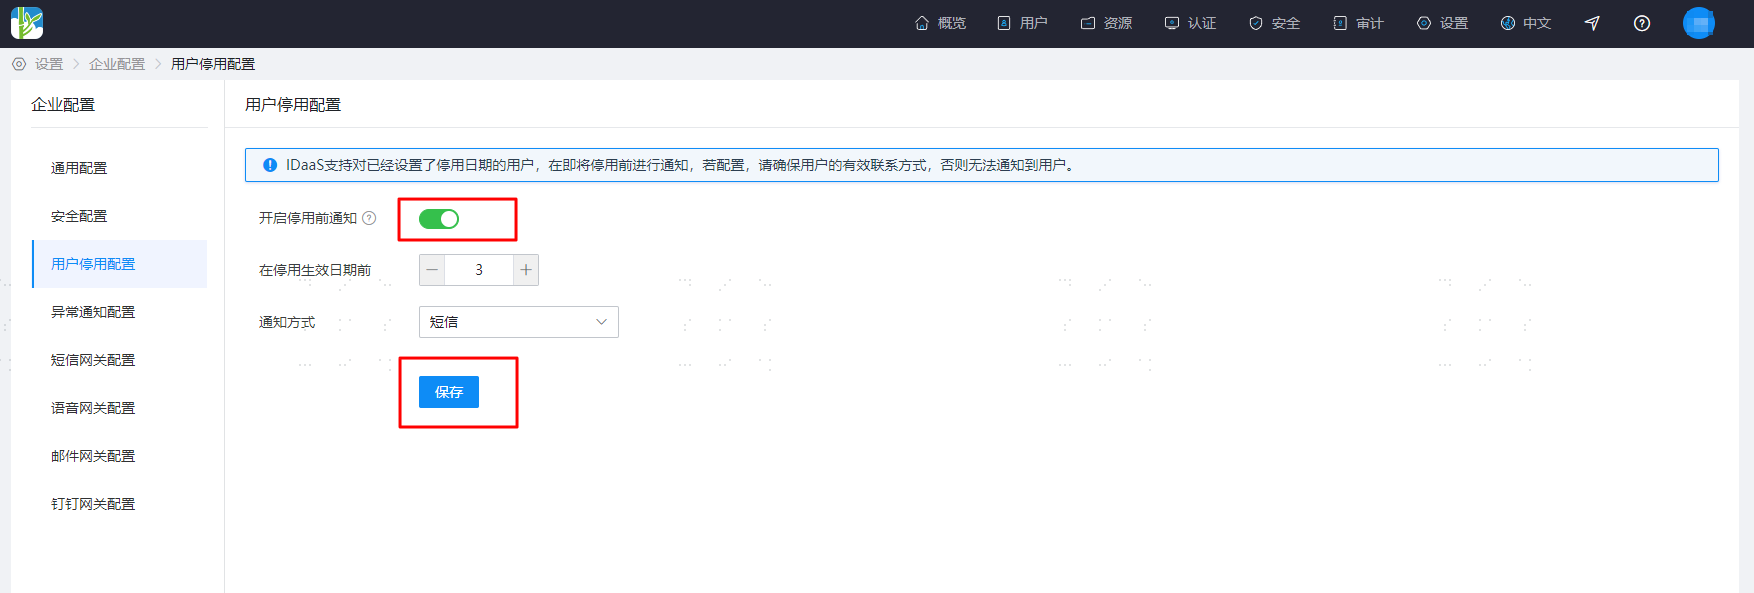The height and width of the screenshot is (593, 1754).
Task: Click the 用户停用配置 page heading
Action: point(293,105)
